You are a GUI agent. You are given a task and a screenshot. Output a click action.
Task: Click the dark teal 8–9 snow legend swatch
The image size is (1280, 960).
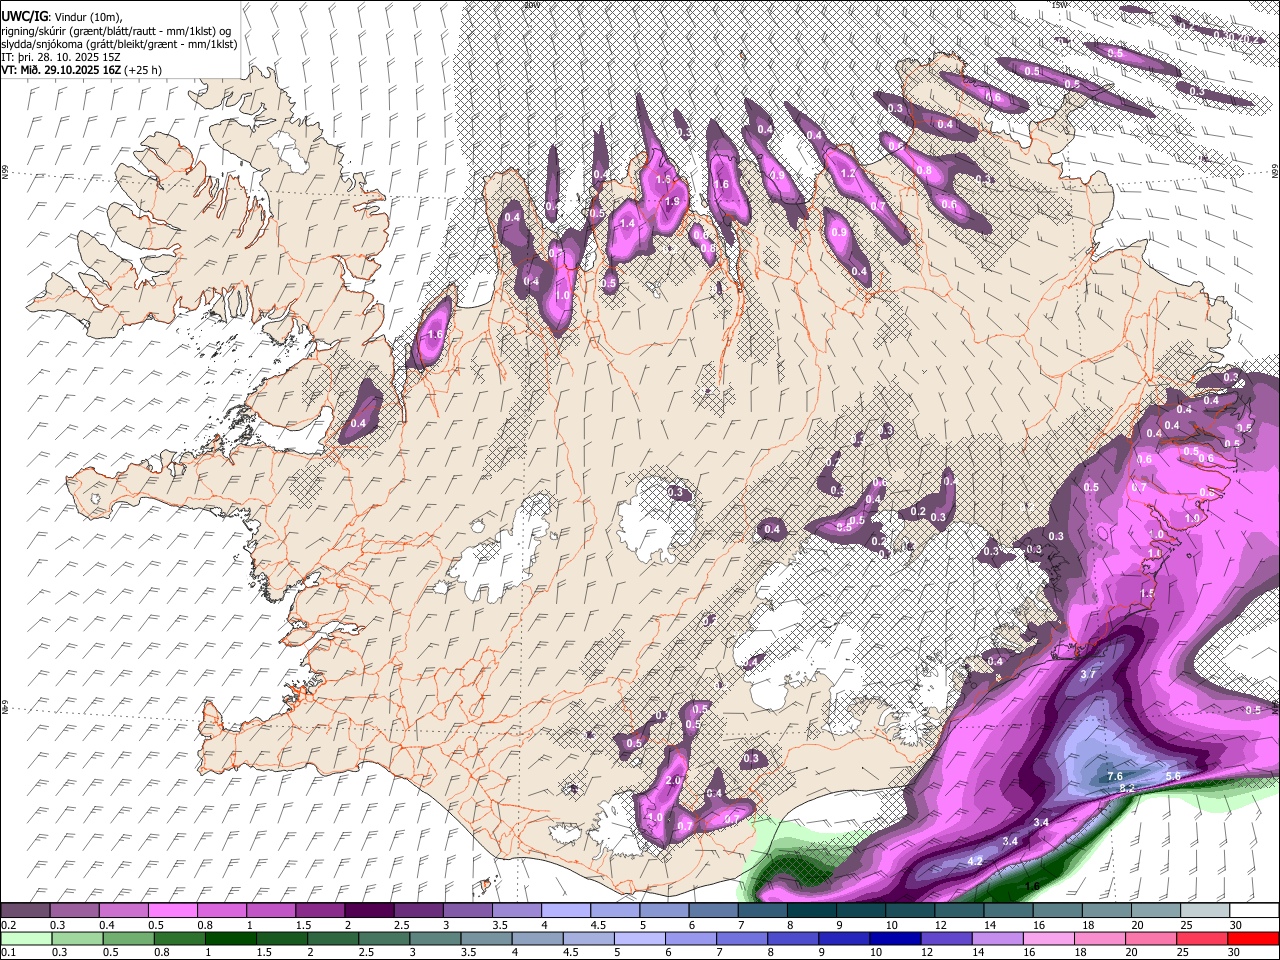(811, 911)
